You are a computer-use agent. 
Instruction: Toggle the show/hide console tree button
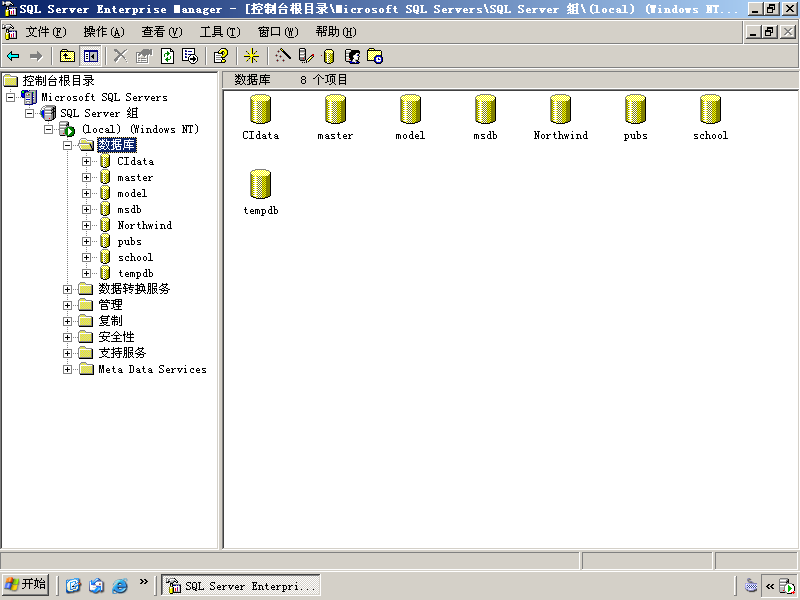pyautogui.click(x=91, y=56)
